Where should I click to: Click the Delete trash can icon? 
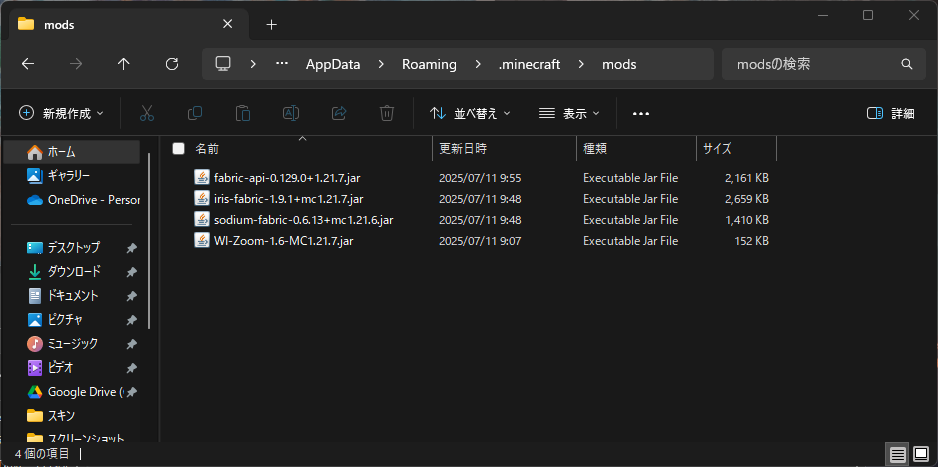(387, 113)
